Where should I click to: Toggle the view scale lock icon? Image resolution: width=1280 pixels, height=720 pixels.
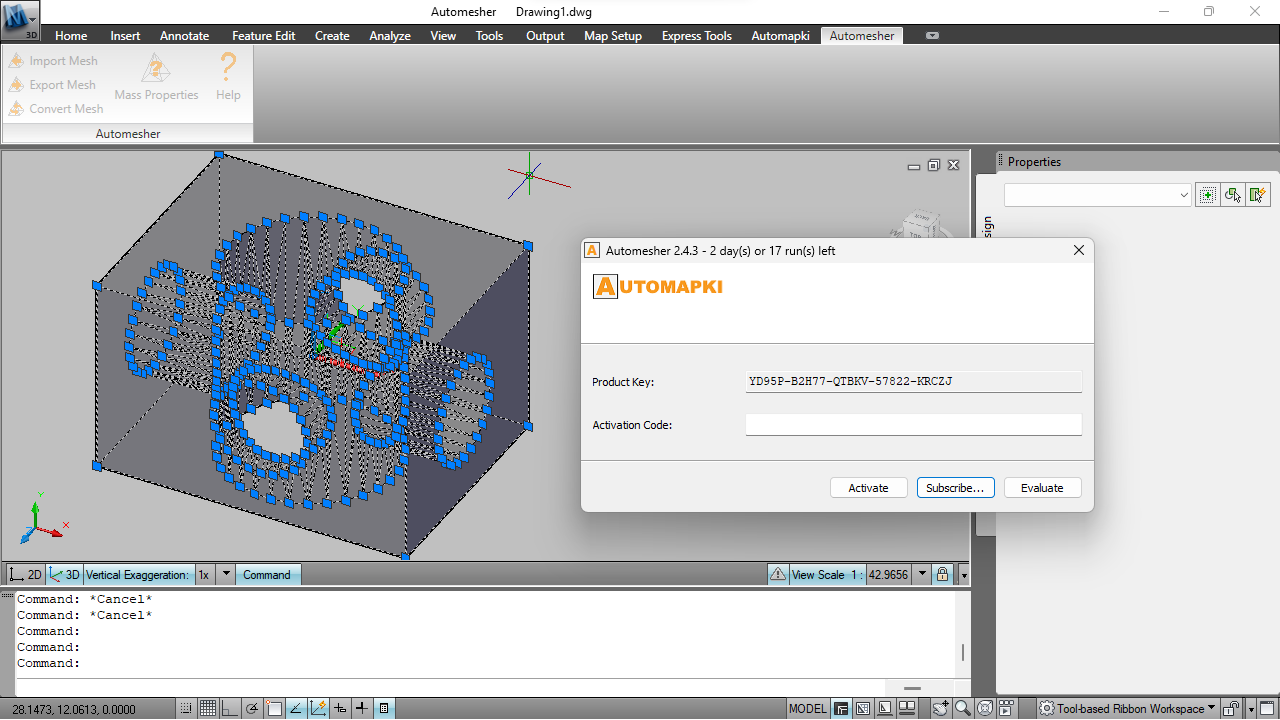[941, 574]
